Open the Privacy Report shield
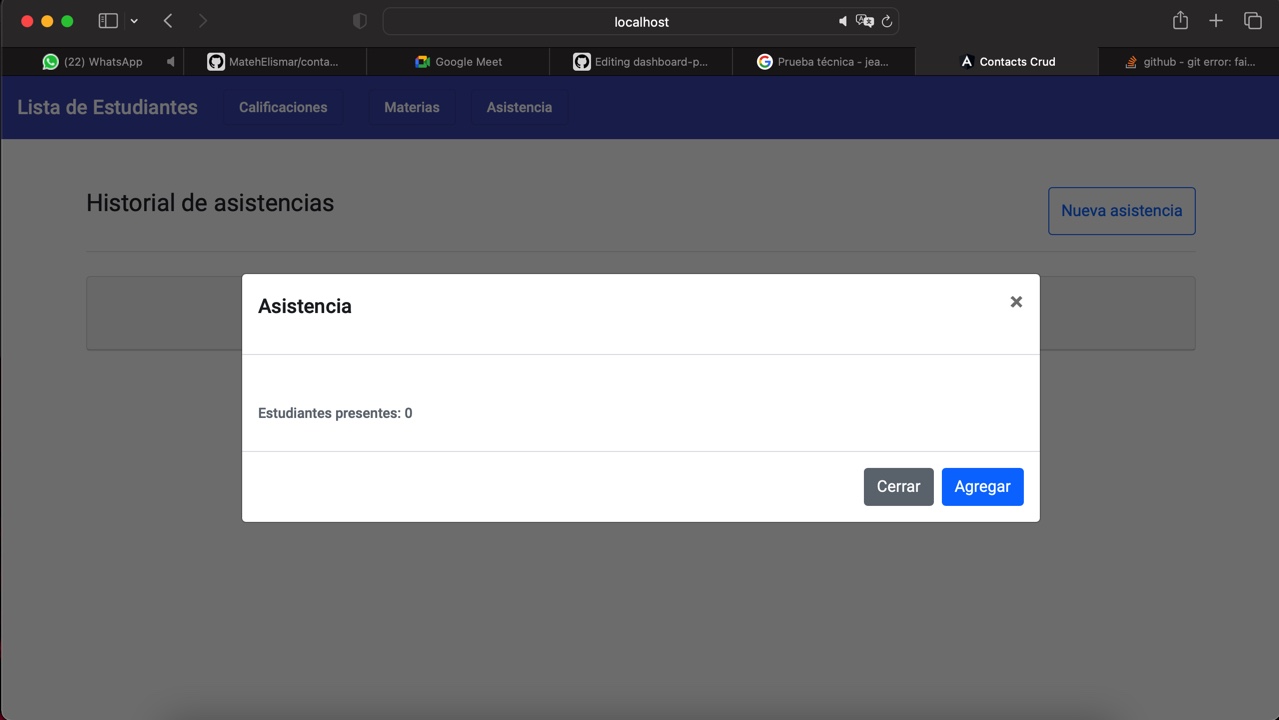 click(x=358, y=20)
